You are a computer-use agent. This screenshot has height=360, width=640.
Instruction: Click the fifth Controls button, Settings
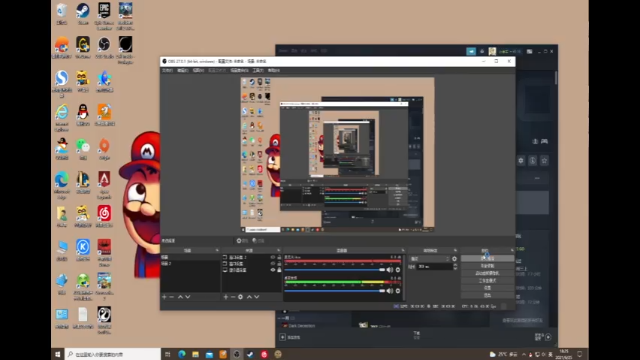point(487,288)
